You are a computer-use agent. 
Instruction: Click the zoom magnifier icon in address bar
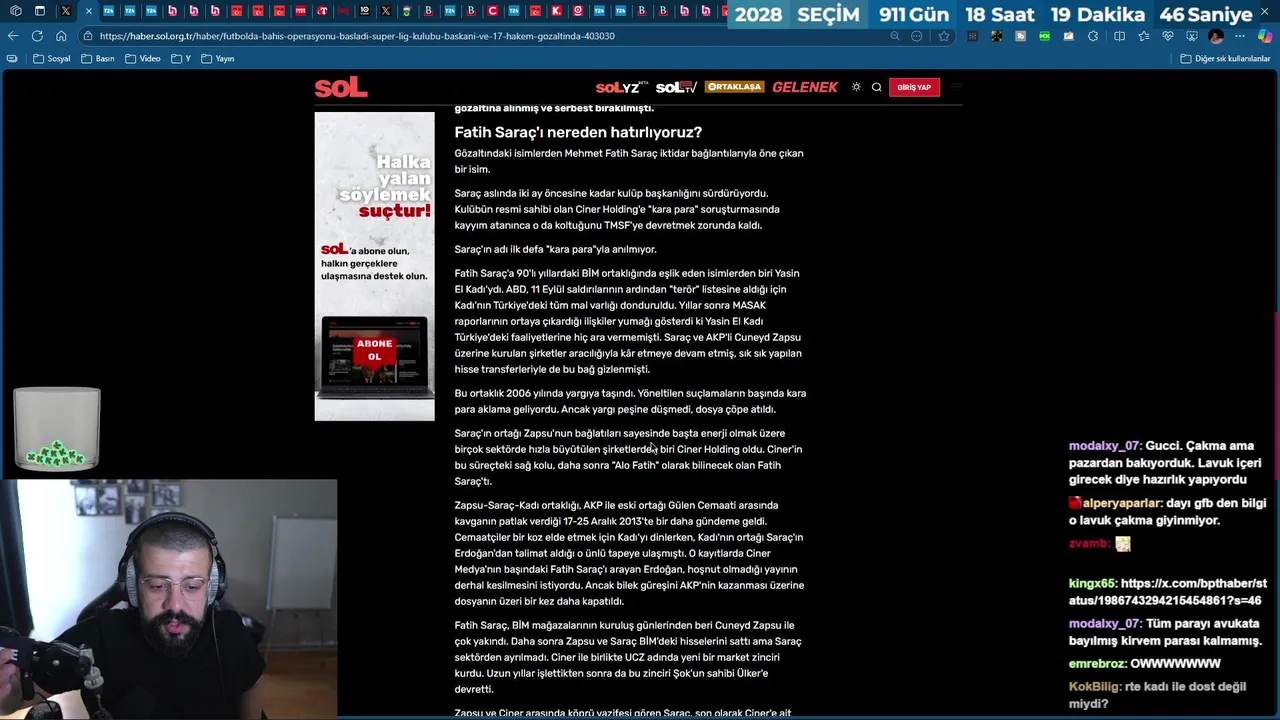click(x=895, y=36)
